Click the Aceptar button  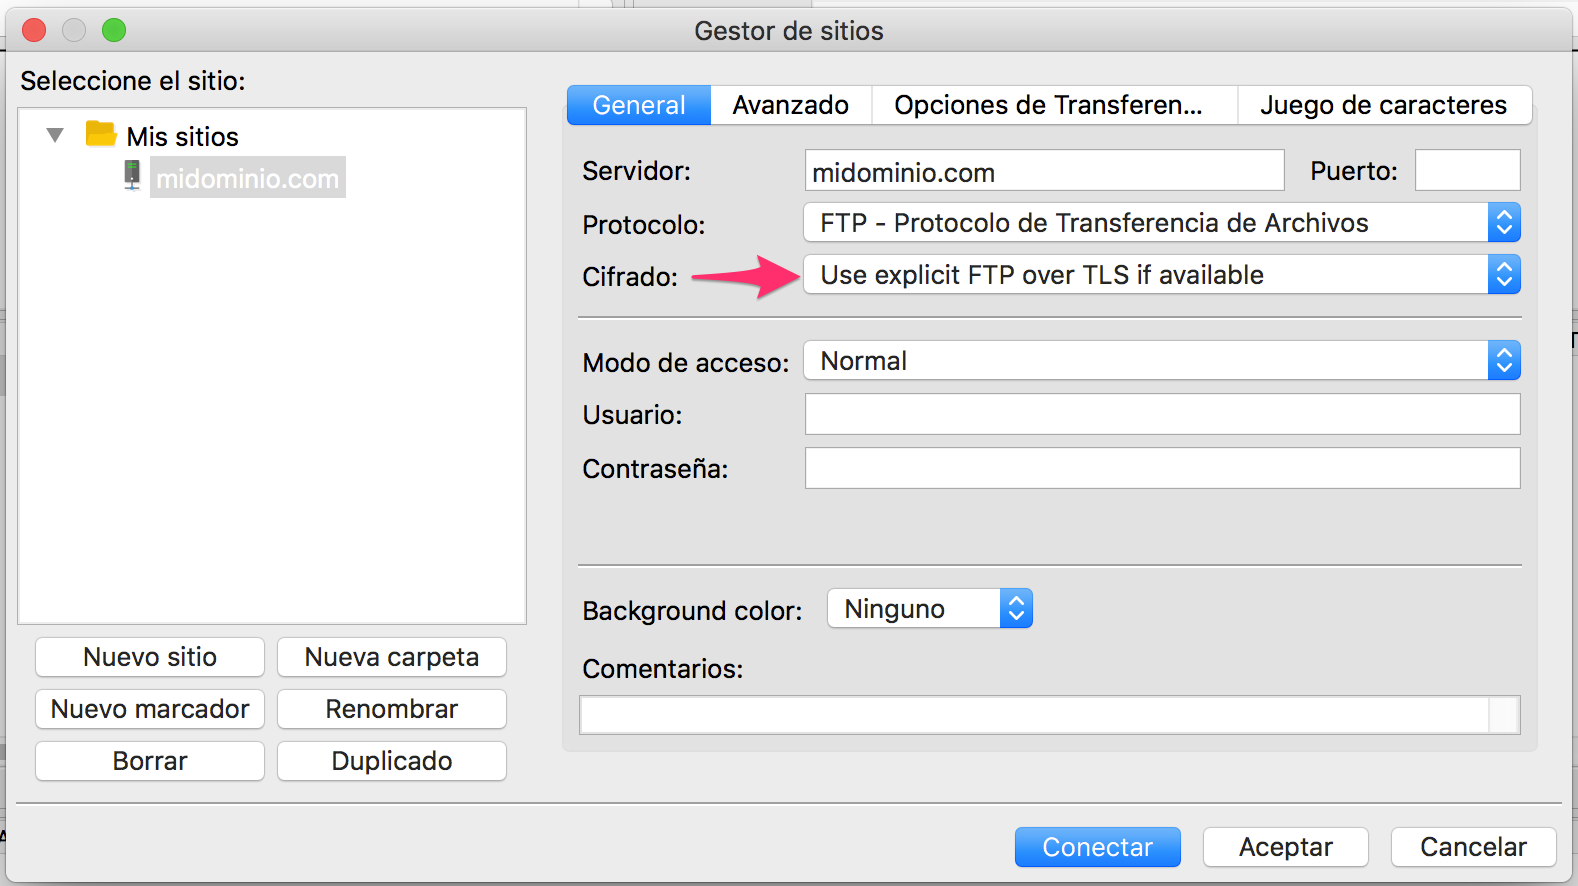point(1285,847)
